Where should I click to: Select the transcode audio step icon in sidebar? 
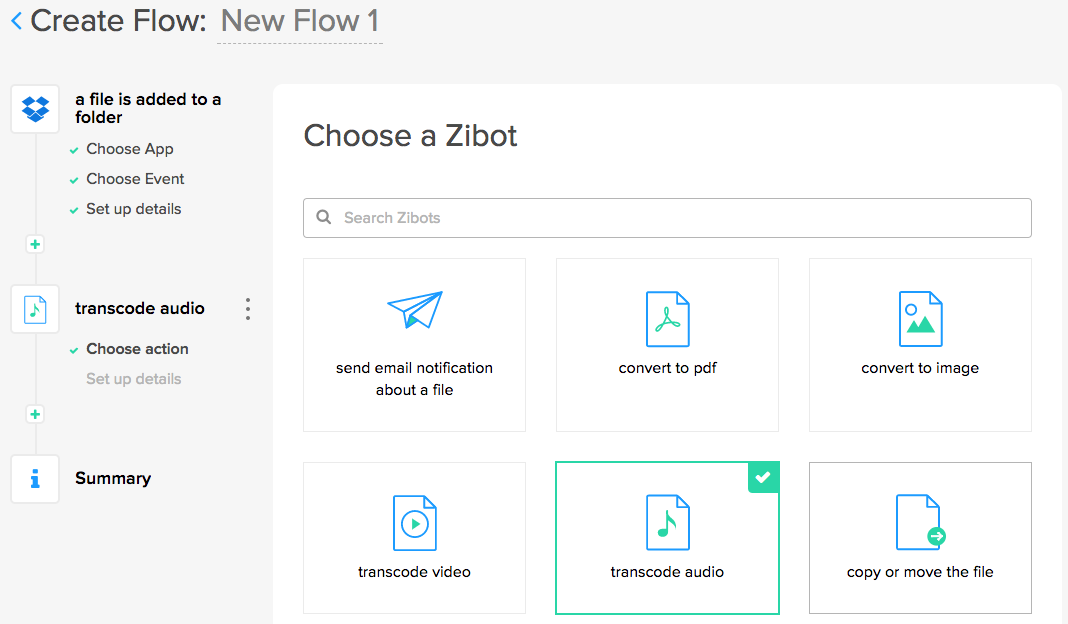[35, 309]
